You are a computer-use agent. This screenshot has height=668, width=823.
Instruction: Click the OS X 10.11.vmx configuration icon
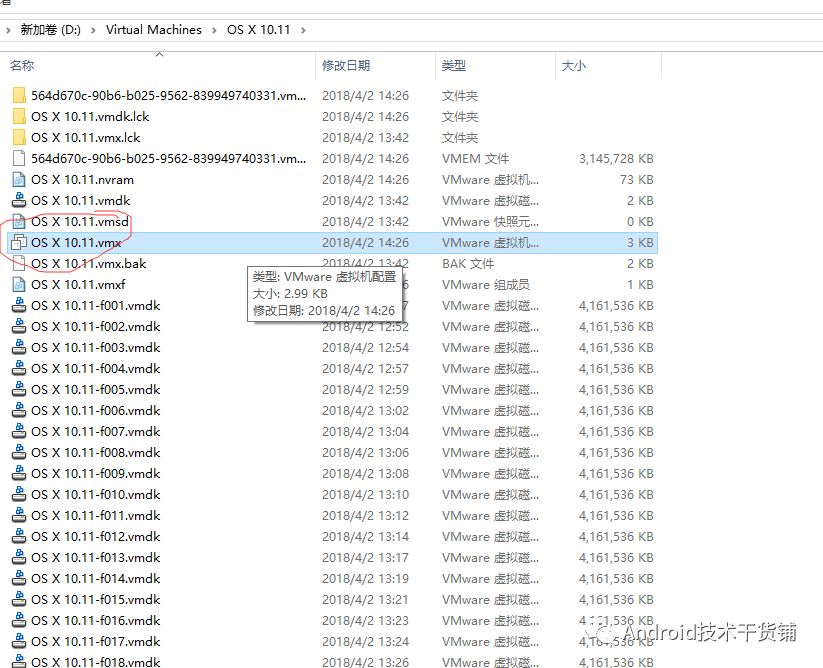pyautogui.click(x=19, y=242)
